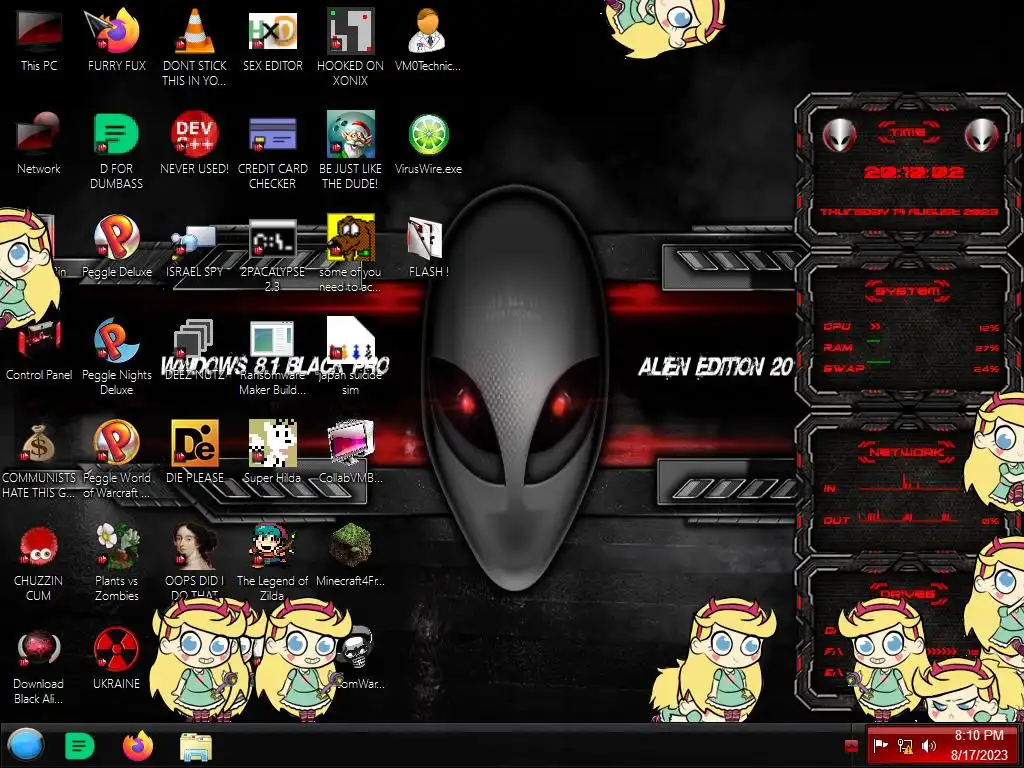Image resolution: width=1024 pixels, height=768 pixels.
Task: Select the Minecraft4Fr grass block icon
Action: pyautogui.click(x=350, y=546)
